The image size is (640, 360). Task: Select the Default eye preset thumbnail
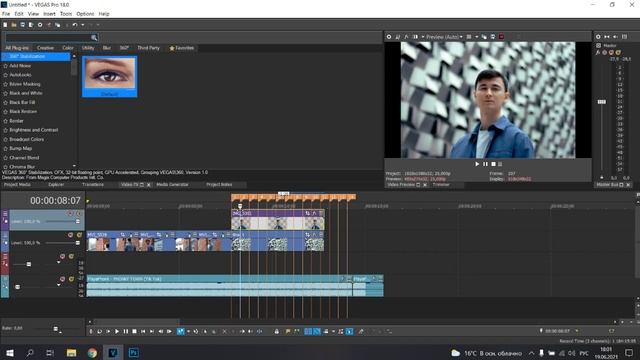[110, 77]
